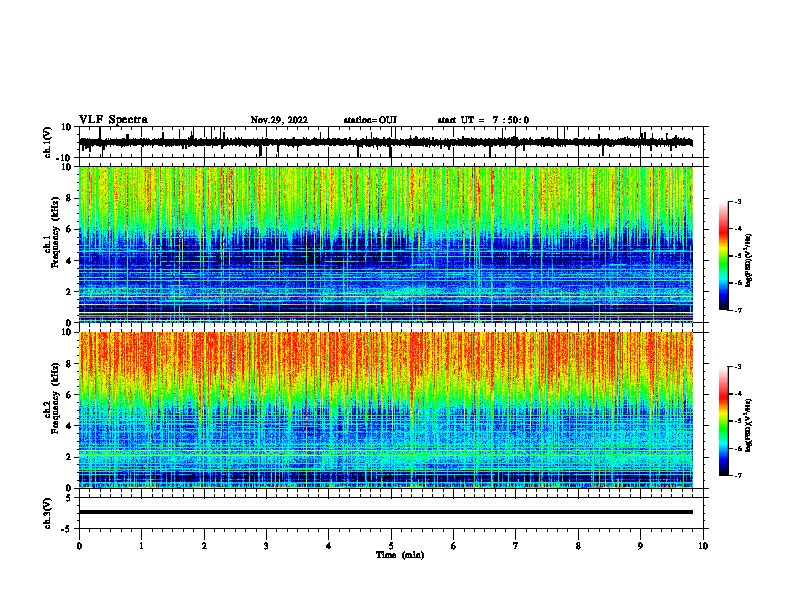Screen dimensions: 792x612
Task: Click the "2" tick on ch.2 frequency axis
Action: coord(69,457)
